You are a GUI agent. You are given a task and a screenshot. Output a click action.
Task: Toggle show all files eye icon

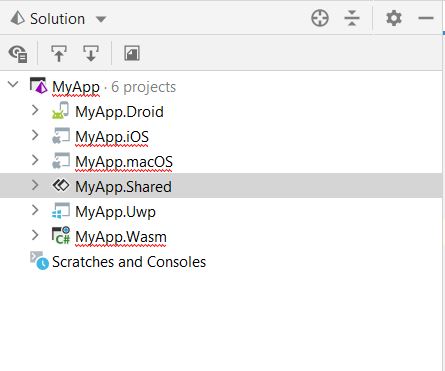[x=18, y=53]
